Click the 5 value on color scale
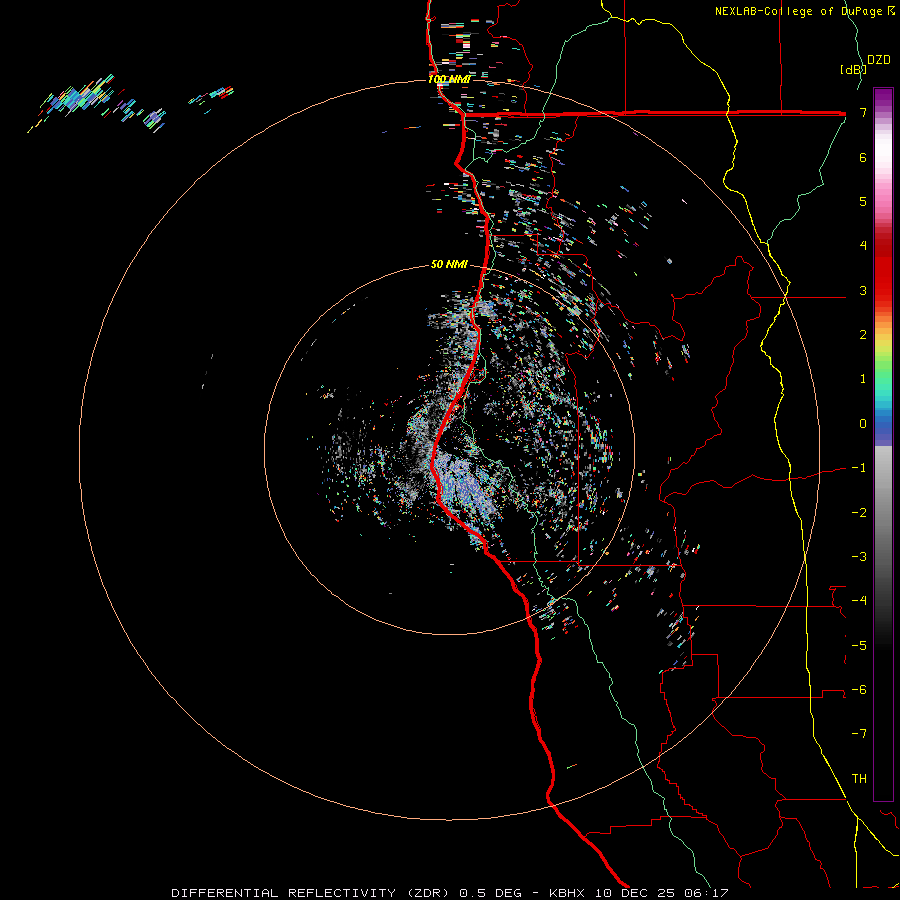 pyautogui.click(x=863, y=201)
